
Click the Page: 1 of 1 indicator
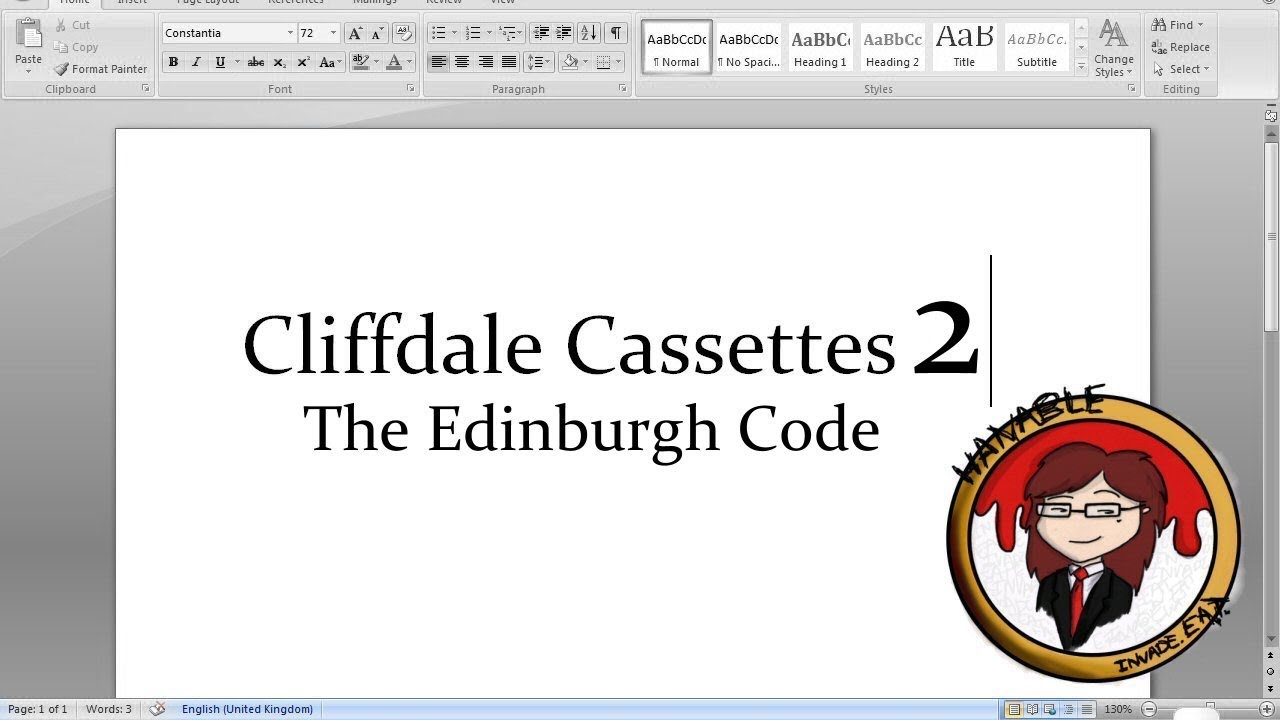38,709
